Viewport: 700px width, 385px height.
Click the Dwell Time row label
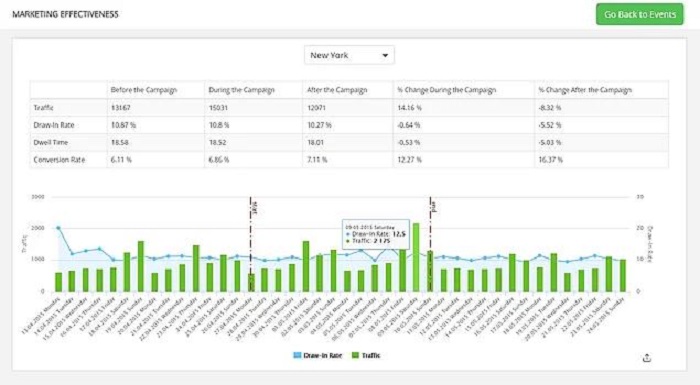tap(50, 142)
